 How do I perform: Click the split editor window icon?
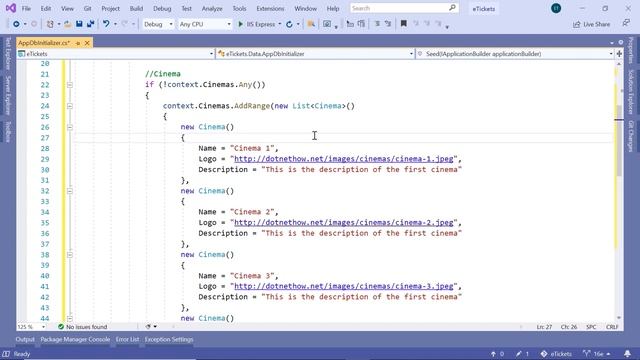click(x=619, y=54)
